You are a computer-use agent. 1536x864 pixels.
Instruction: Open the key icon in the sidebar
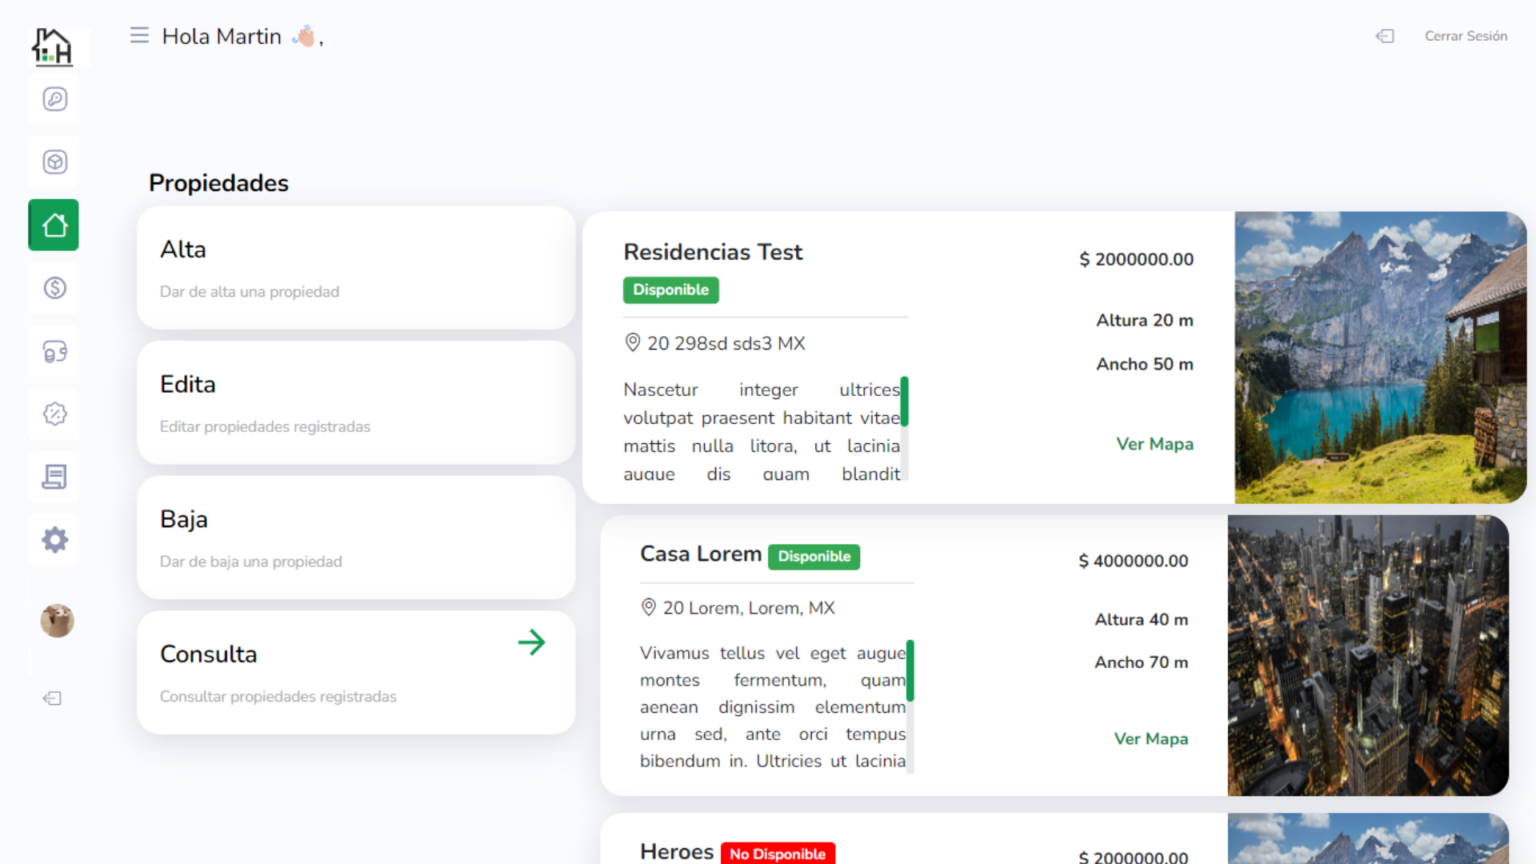[55, 99]
